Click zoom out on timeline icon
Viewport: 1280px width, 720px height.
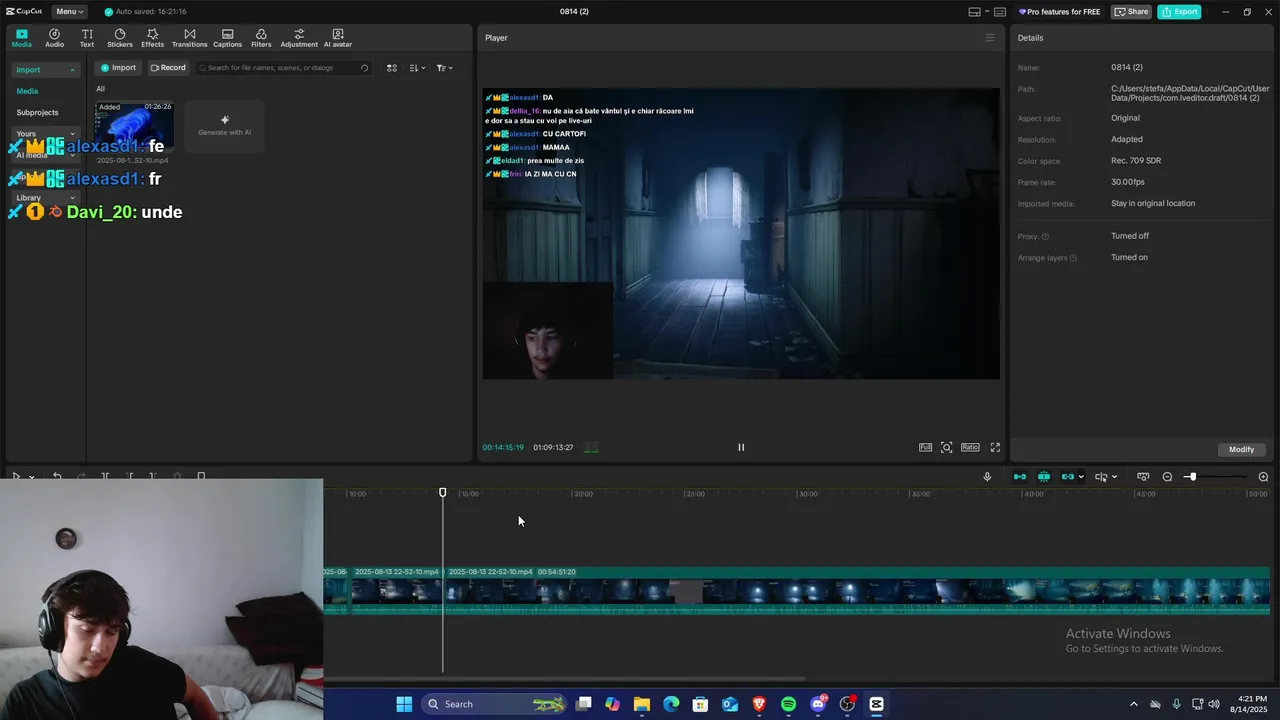point(1167,477)
